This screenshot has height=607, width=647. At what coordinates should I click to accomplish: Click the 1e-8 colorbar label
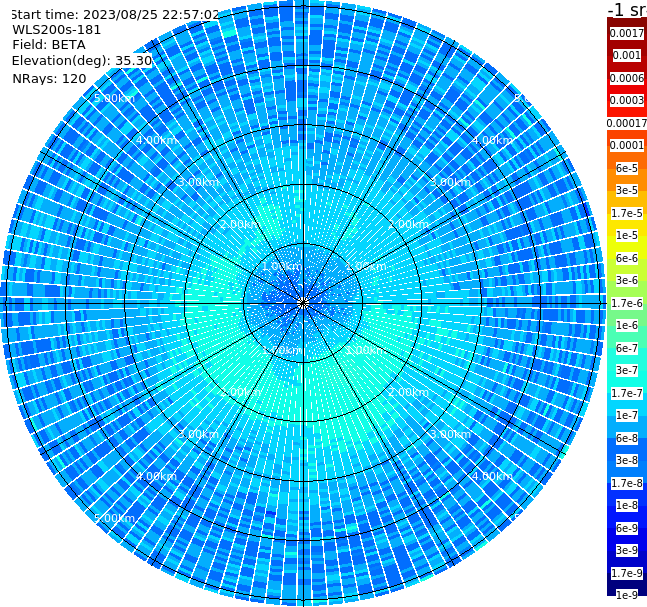click(x=627, y=505)
